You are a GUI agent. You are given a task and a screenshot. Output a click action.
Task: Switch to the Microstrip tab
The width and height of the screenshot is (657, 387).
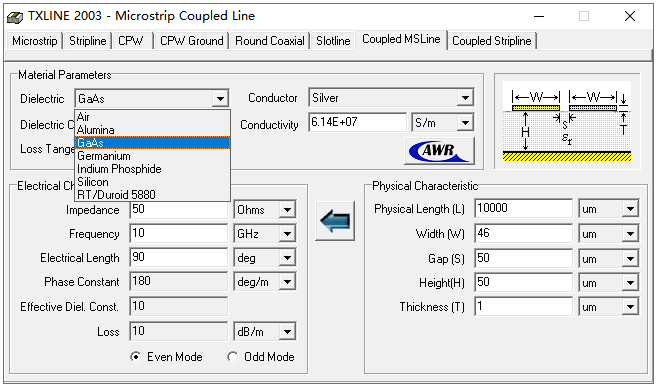tap(35, 41)
